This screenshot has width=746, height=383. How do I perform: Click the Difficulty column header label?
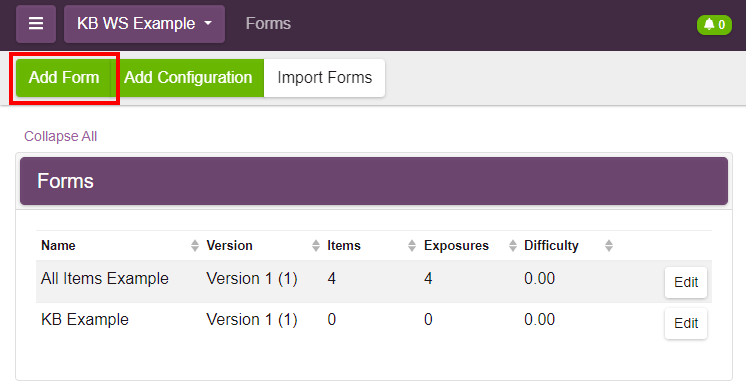[551, 246]
